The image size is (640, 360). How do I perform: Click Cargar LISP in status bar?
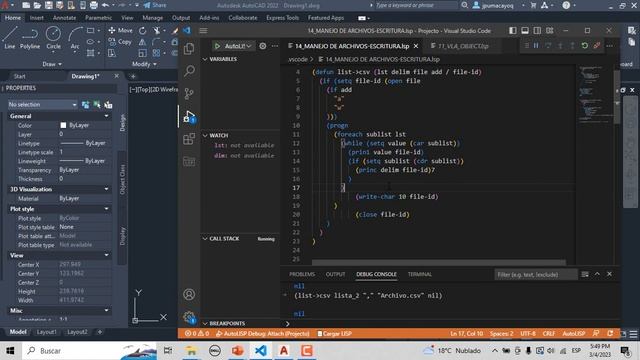[334, 333]
